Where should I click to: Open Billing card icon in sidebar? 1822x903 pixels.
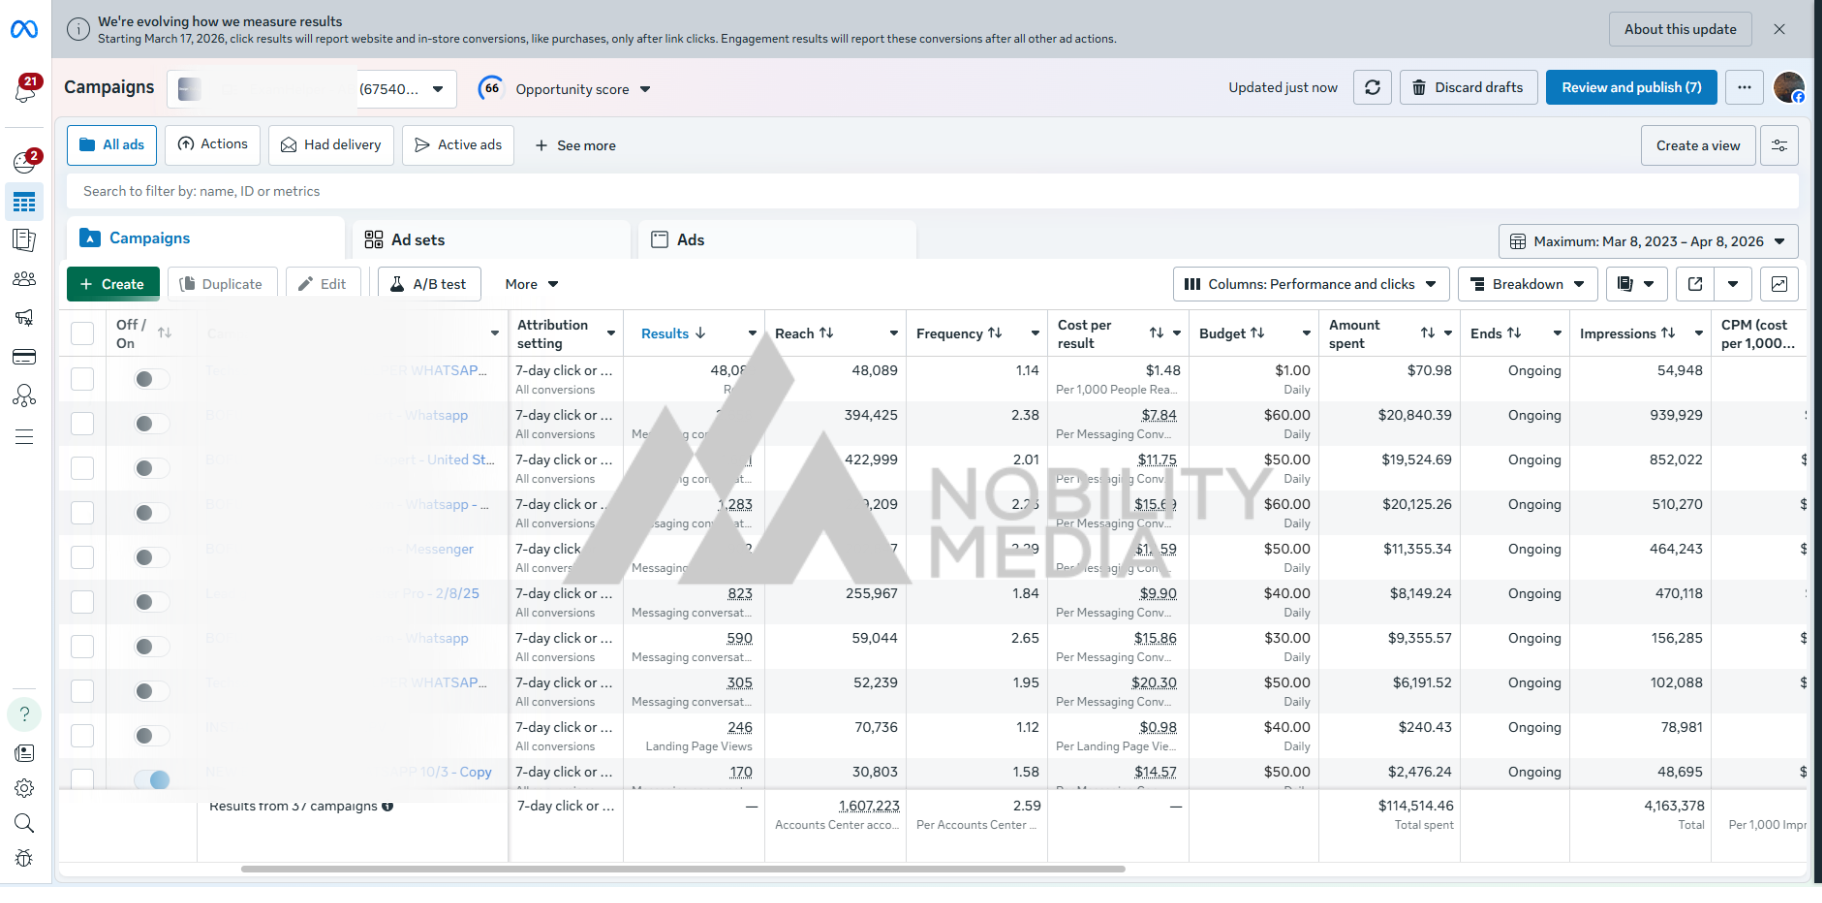(x=24, y=357)
